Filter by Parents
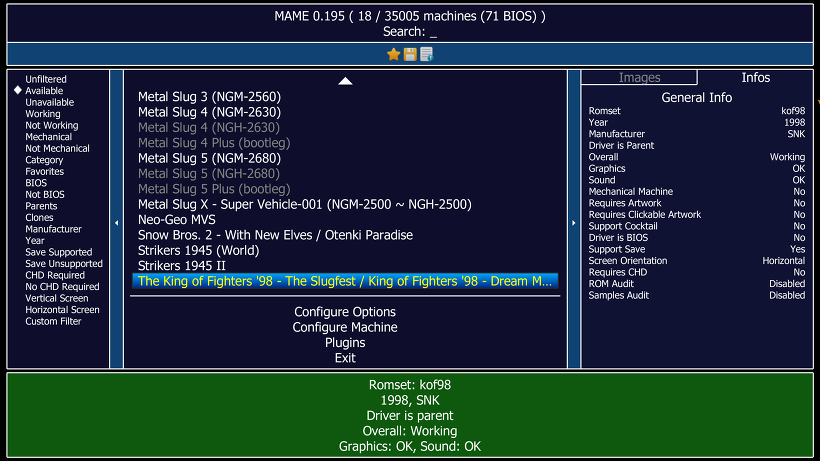820x461 pixels. 41,205
